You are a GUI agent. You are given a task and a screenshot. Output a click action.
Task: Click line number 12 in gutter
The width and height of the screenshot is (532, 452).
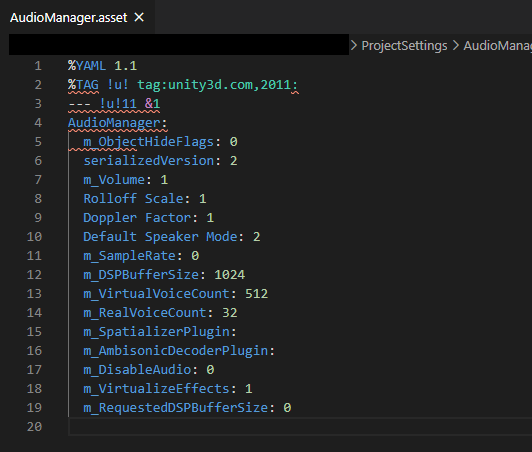click(x=34, y=275)
